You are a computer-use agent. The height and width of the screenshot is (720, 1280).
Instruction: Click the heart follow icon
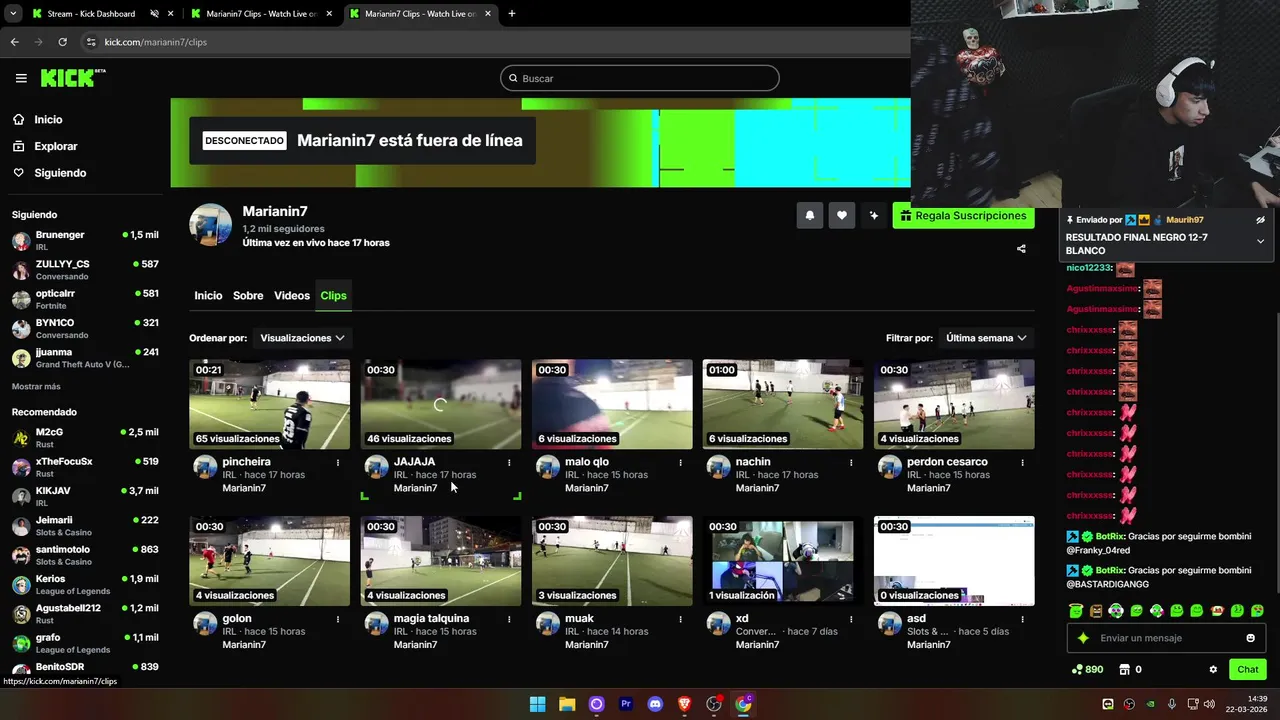pos(842,215)
